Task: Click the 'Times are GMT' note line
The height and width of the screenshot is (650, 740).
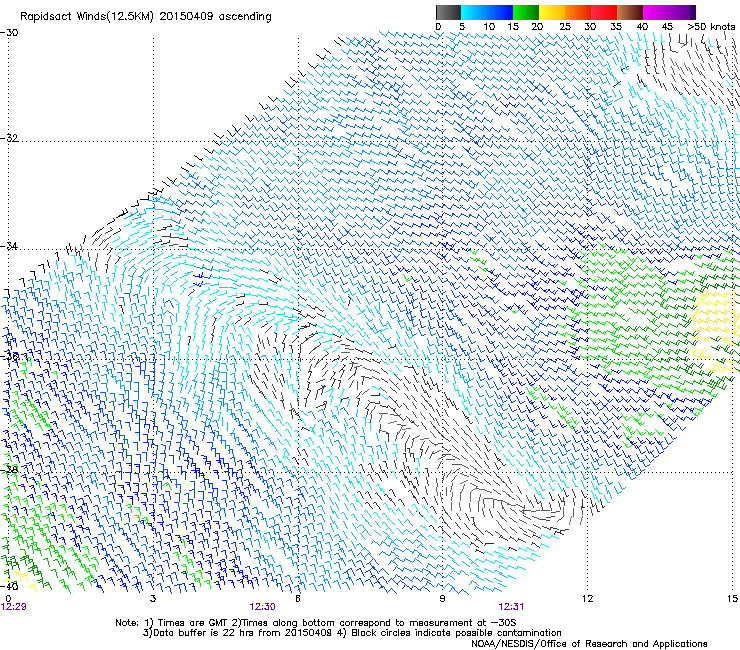Action: (x=316, y=623)
